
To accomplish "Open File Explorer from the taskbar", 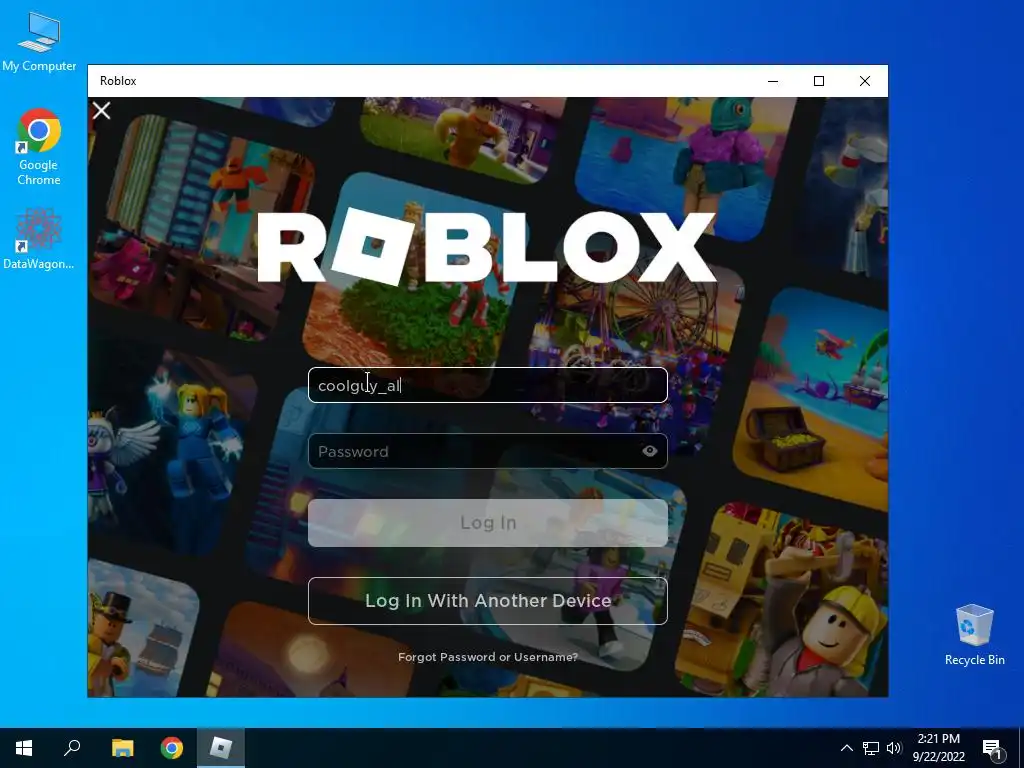I will click(122, 748).
